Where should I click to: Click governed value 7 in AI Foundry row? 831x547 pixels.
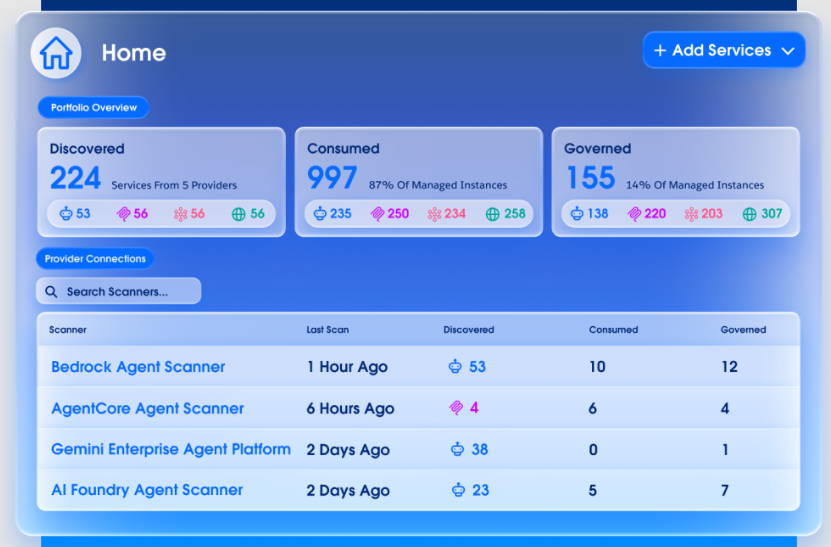click(x=724, y=490)
